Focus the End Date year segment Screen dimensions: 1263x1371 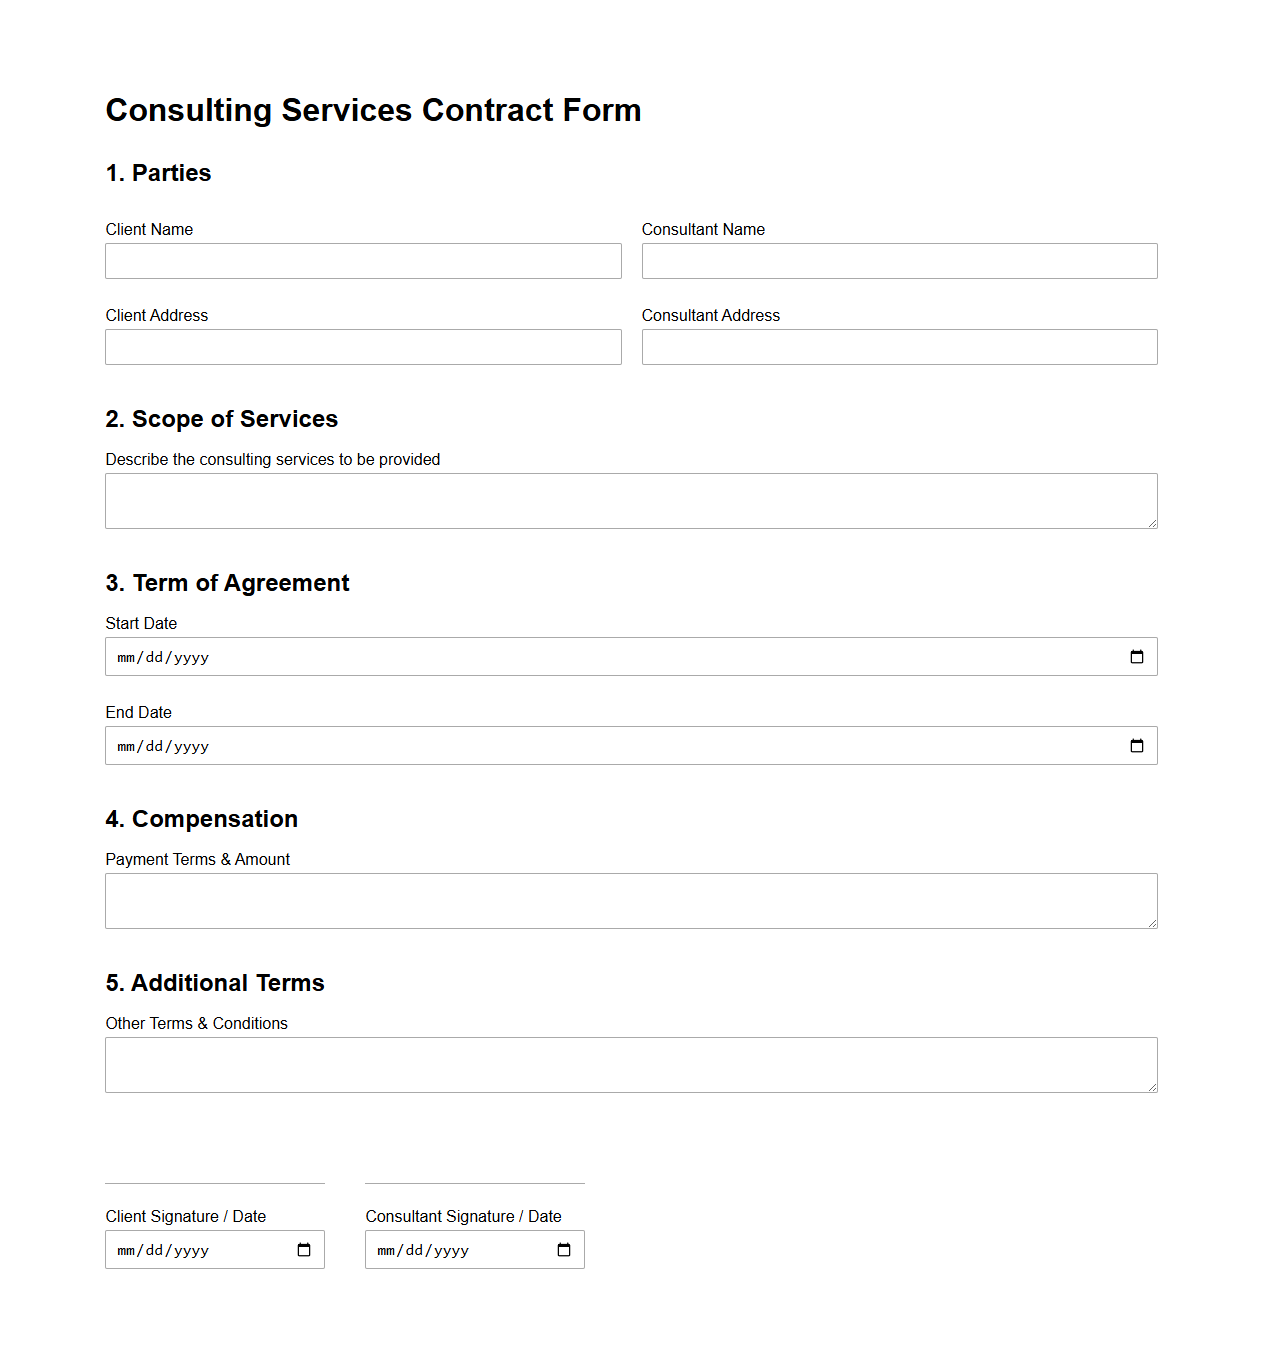click(191, 745)
